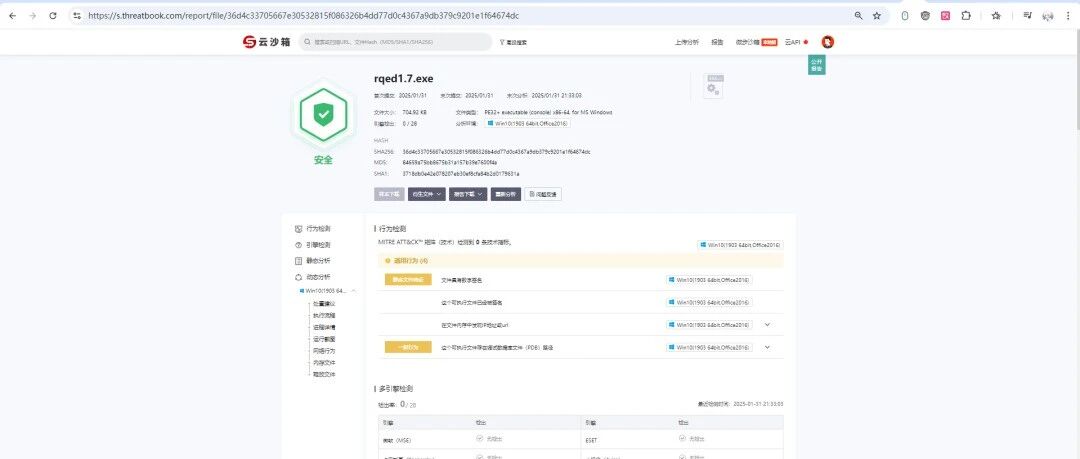Click the MD5 hash value

click(449, 163)
